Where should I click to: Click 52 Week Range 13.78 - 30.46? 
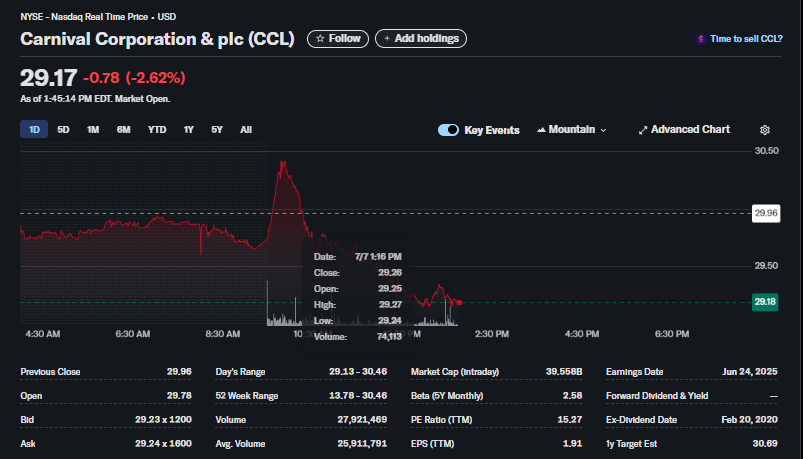(358, 396)
